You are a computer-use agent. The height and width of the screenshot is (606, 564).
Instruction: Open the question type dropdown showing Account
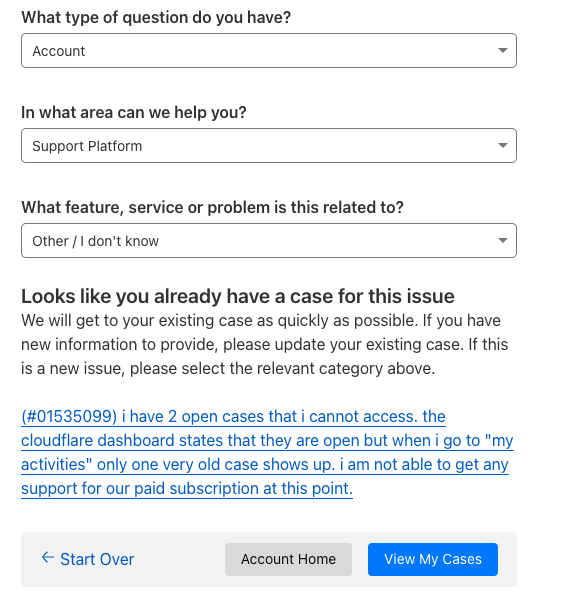tap(269, 51)
